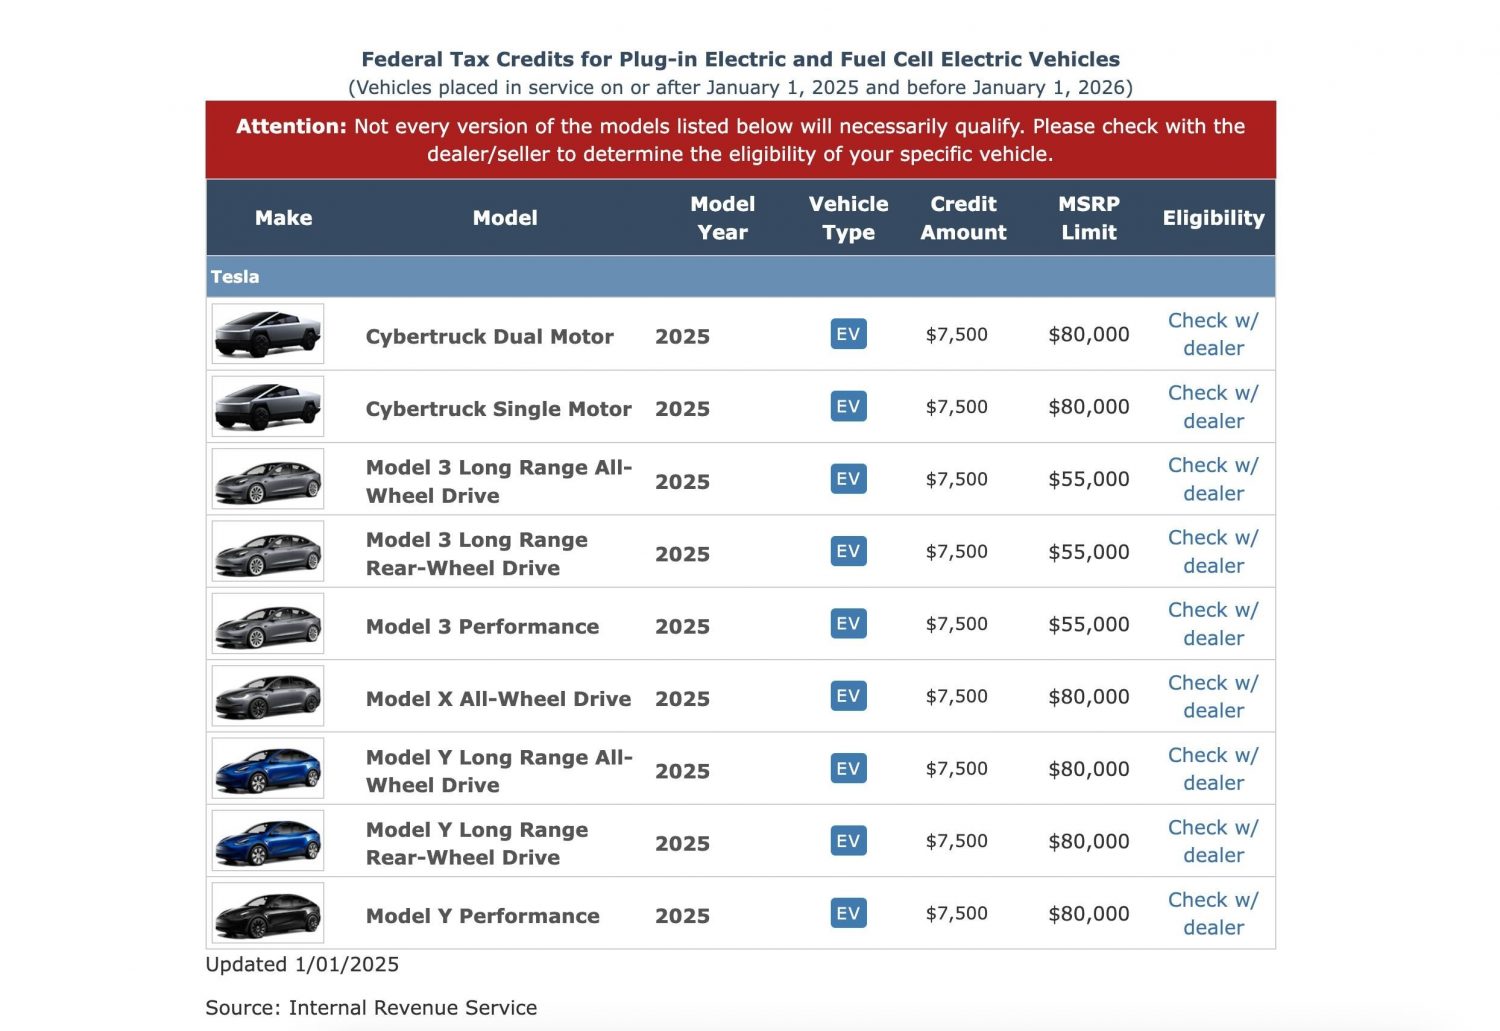Image resolution: width=1500 pixels, height=1031 pixels.
Task: Click the Model 3 Performance car thumbnail
Action: click(268, 624)
